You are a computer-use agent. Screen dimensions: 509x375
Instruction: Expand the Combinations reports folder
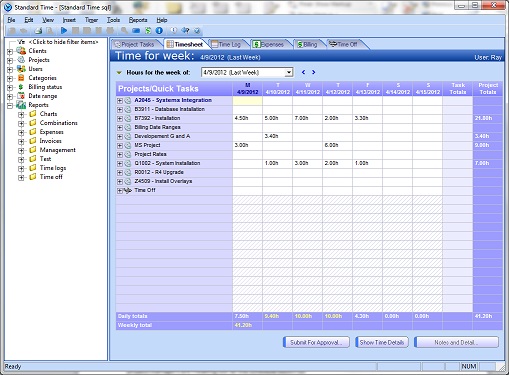pos(21,123)
